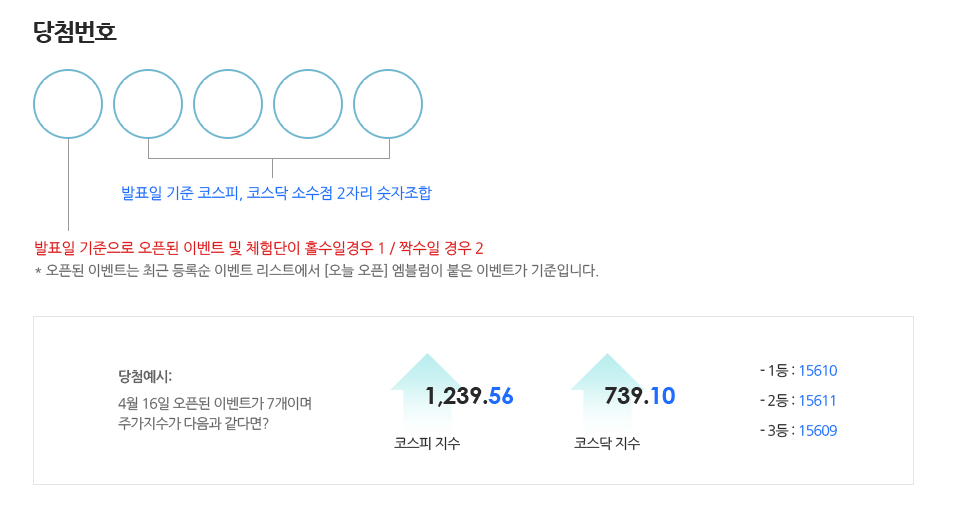The height and width of the screenshot is (521, 953).
Task: Click the fourth winning number circle
Action: click(x=308, y=104)
